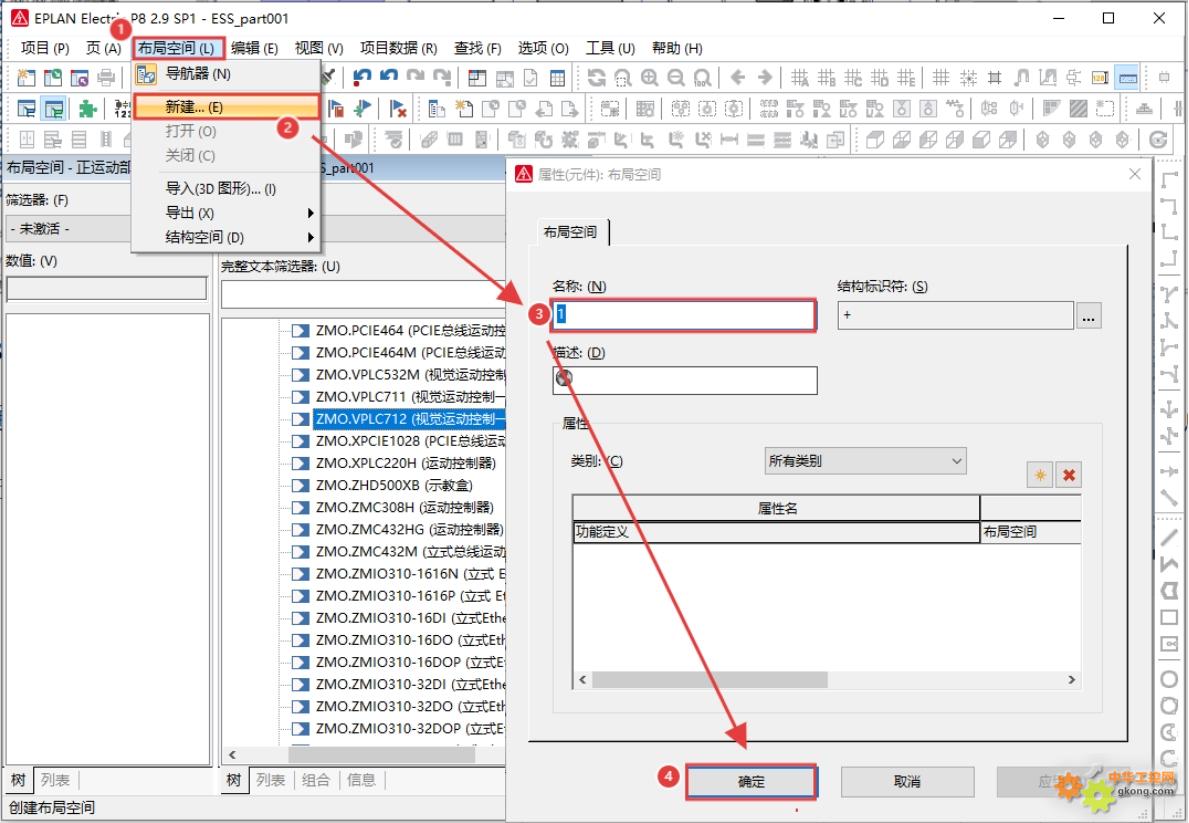Screen dimensions: 1189x823
Task: Click the printer icon
Action: (106, 77)
